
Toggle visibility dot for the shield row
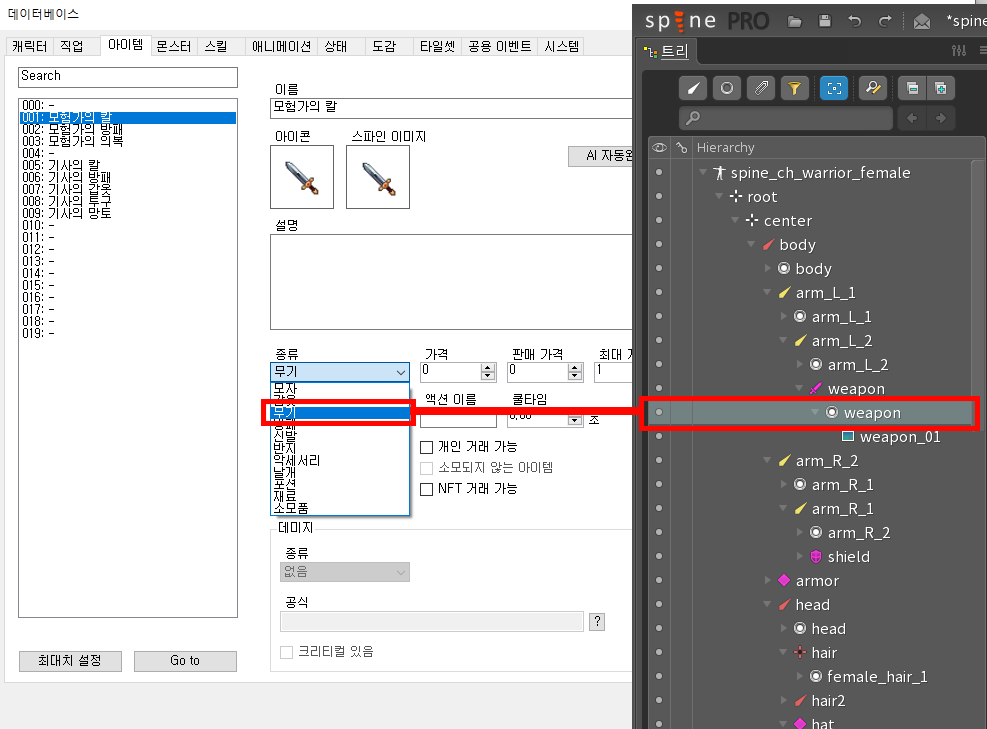tap(658, 557)
